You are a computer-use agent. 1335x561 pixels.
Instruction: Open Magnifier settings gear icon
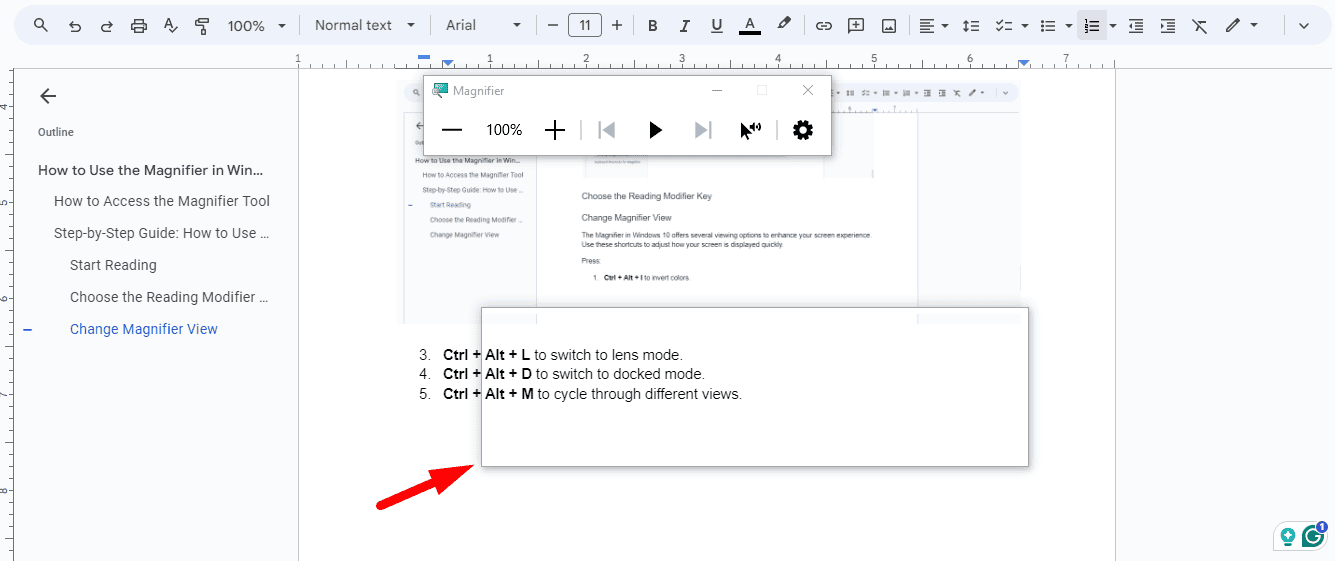pyautogui.click(x=802, y=130)
